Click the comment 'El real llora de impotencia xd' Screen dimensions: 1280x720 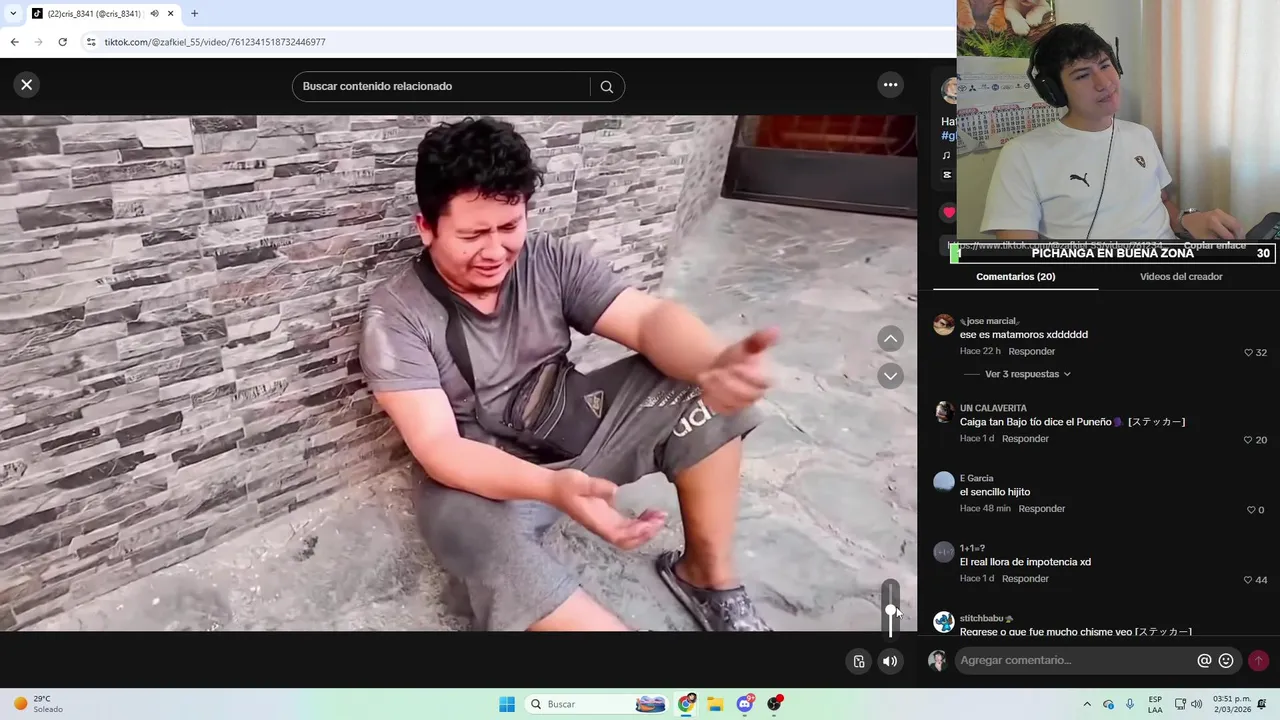click(1025, 562)
